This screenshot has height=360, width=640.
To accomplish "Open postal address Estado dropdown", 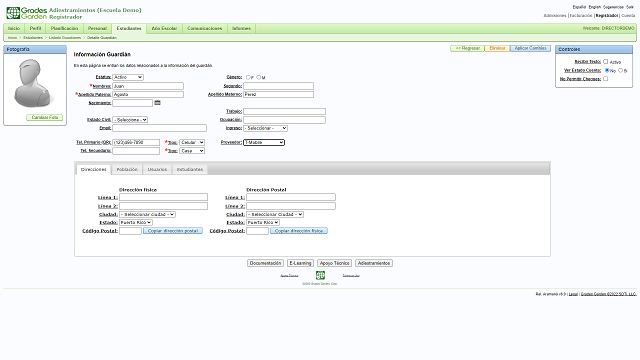I will point(263,222).
